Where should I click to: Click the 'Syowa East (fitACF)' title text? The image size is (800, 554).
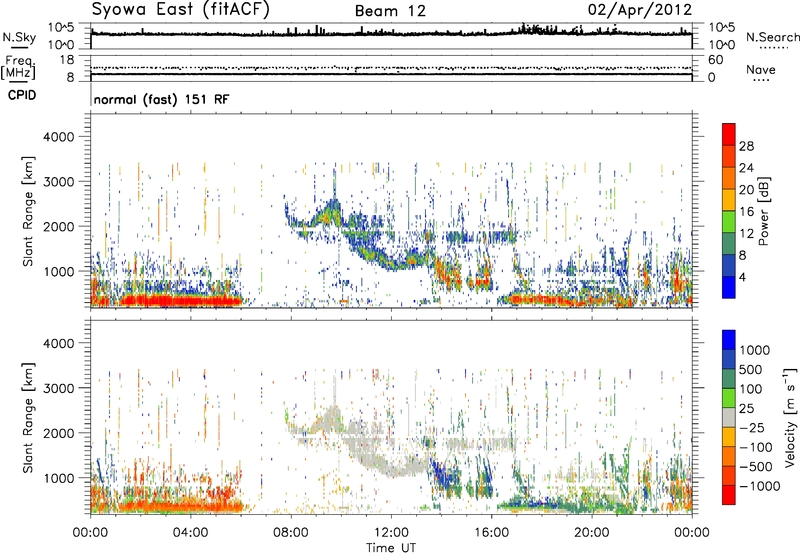181,9
